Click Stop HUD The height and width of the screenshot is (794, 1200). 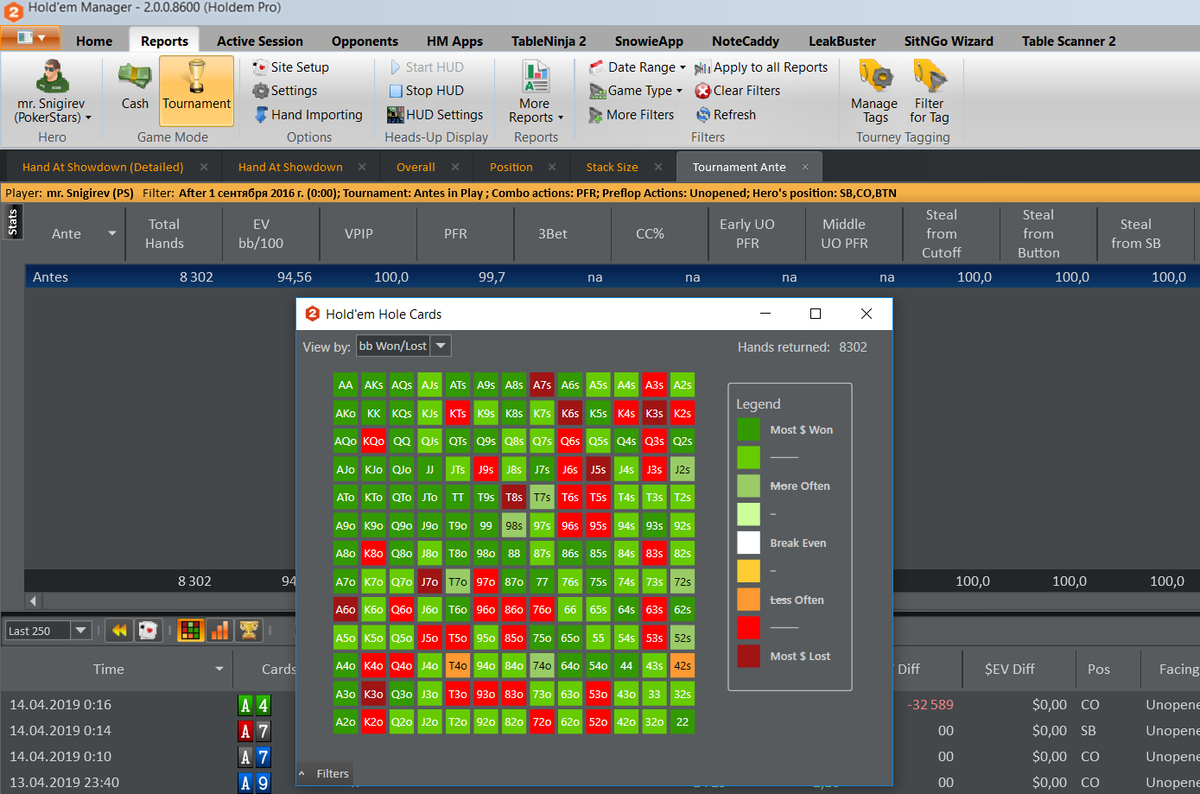click(x=426, y=90)
